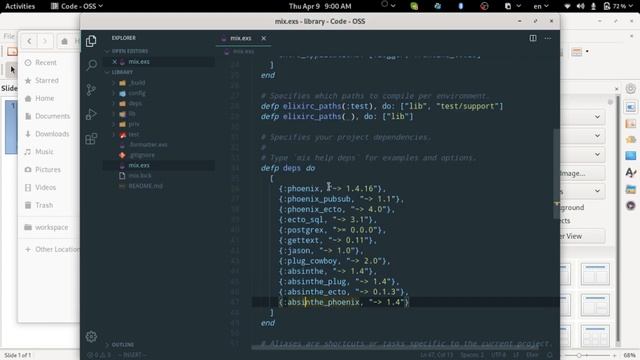Image resolution: width=640 pixels, height=360 pixels.
Task: Expand the deps folder
Action: (x=136, y=103)
